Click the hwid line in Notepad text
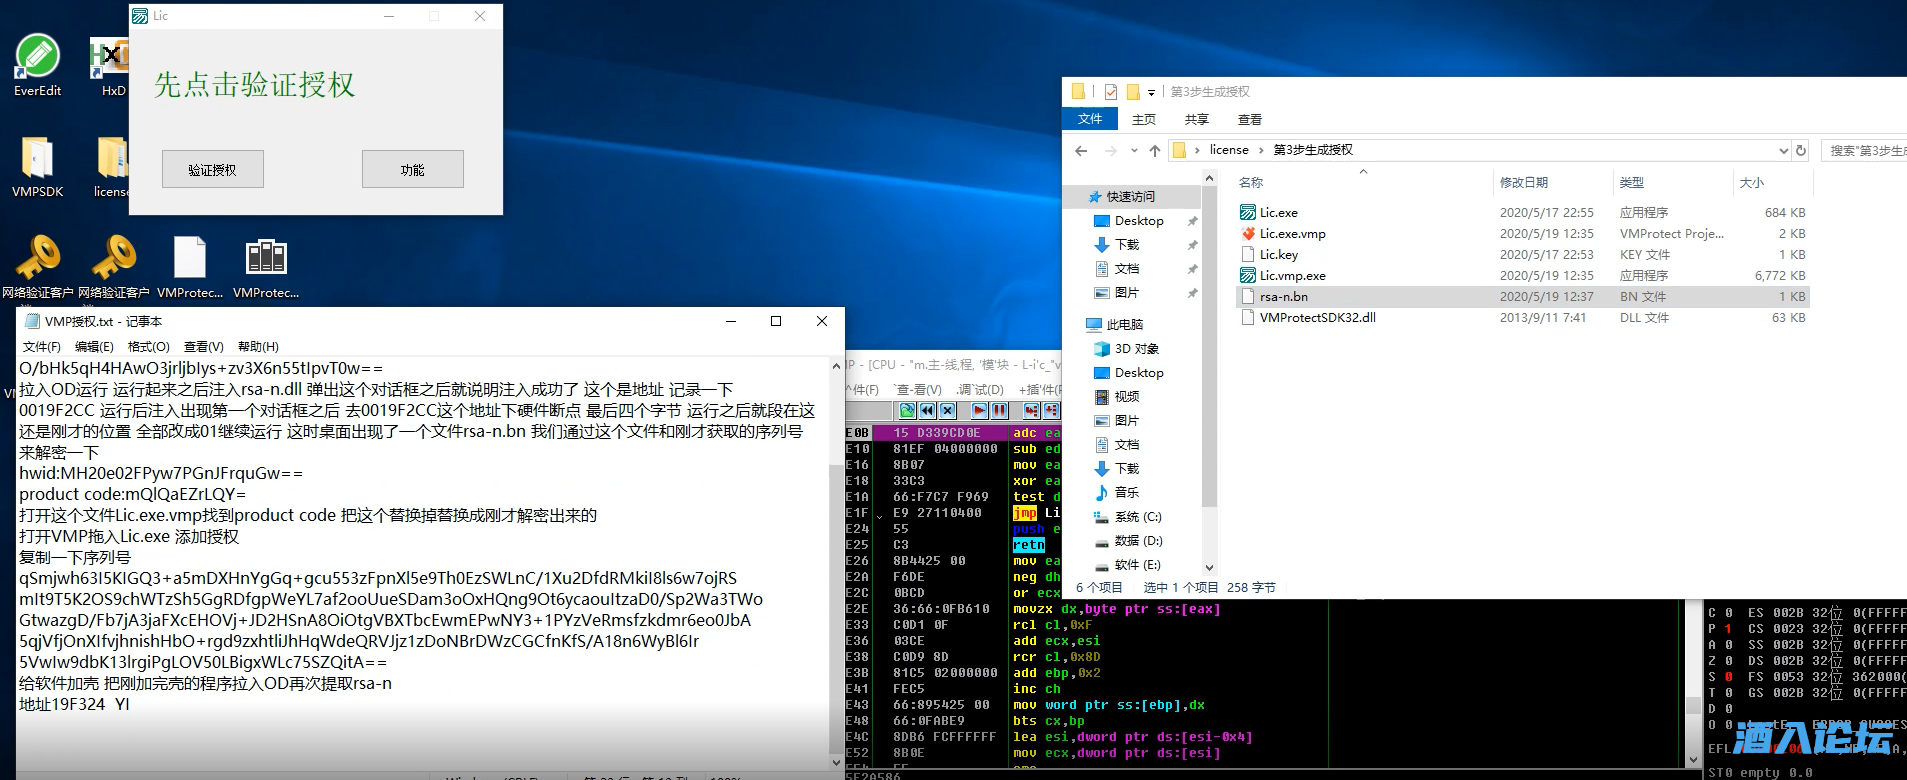The width and height of the screenshot is (1907, 780). 160,473
